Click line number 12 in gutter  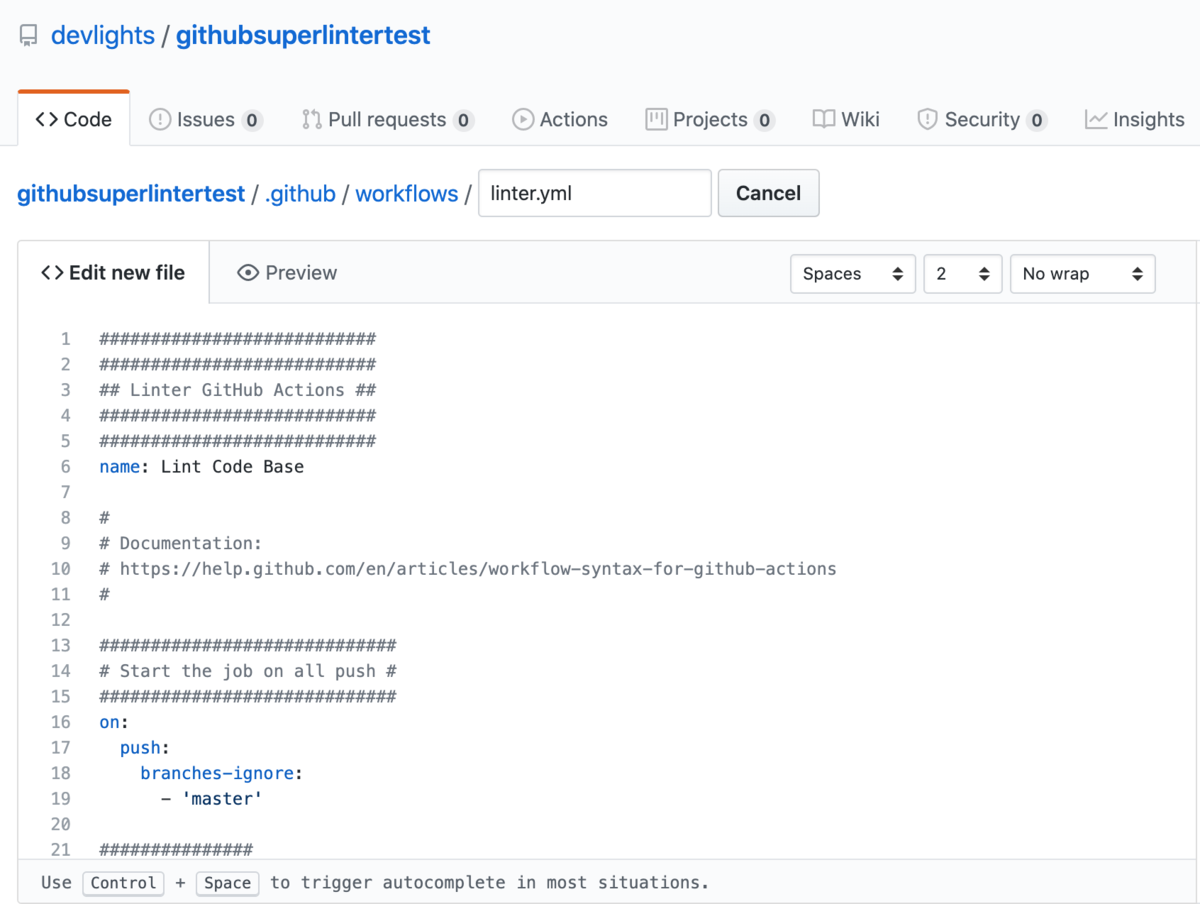pos(61,620)
